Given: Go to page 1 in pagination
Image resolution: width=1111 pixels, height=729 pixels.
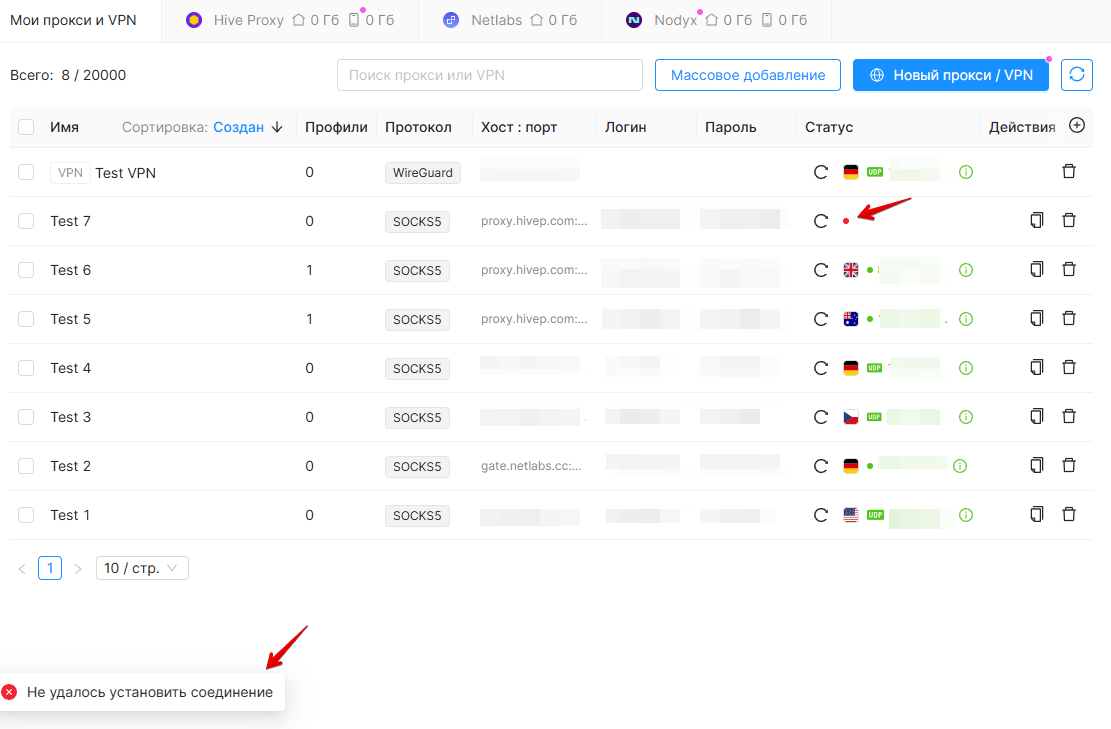Looking at the screenshot, I should 50,568.
